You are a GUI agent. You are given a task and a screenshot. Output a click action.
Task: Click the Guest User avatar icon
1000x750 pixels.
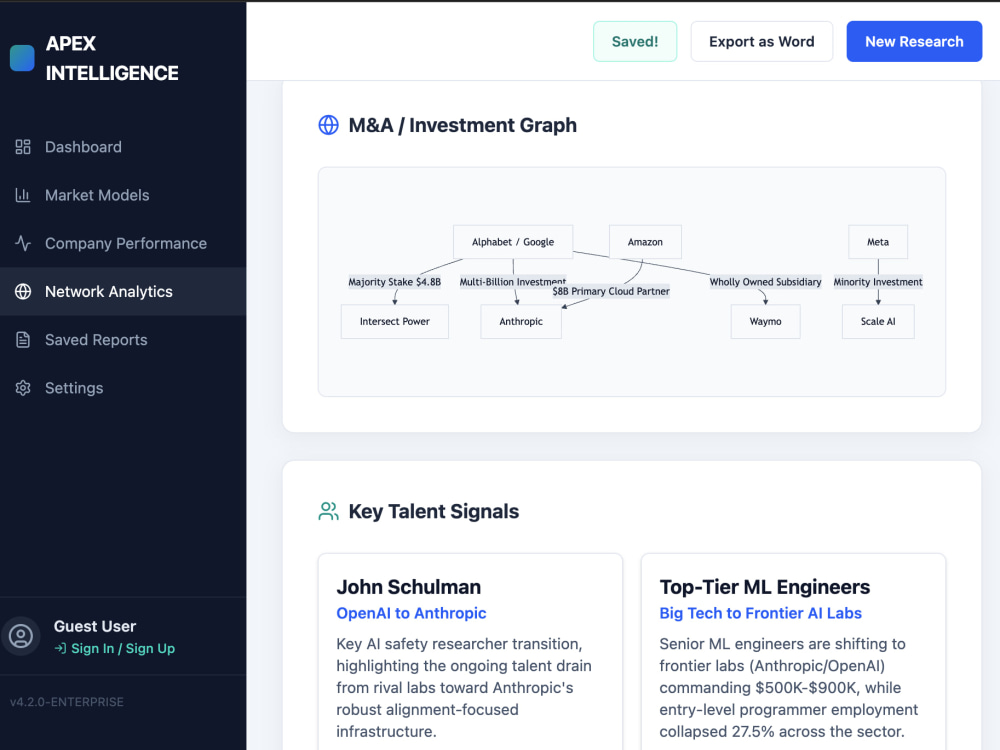point(21,636)
